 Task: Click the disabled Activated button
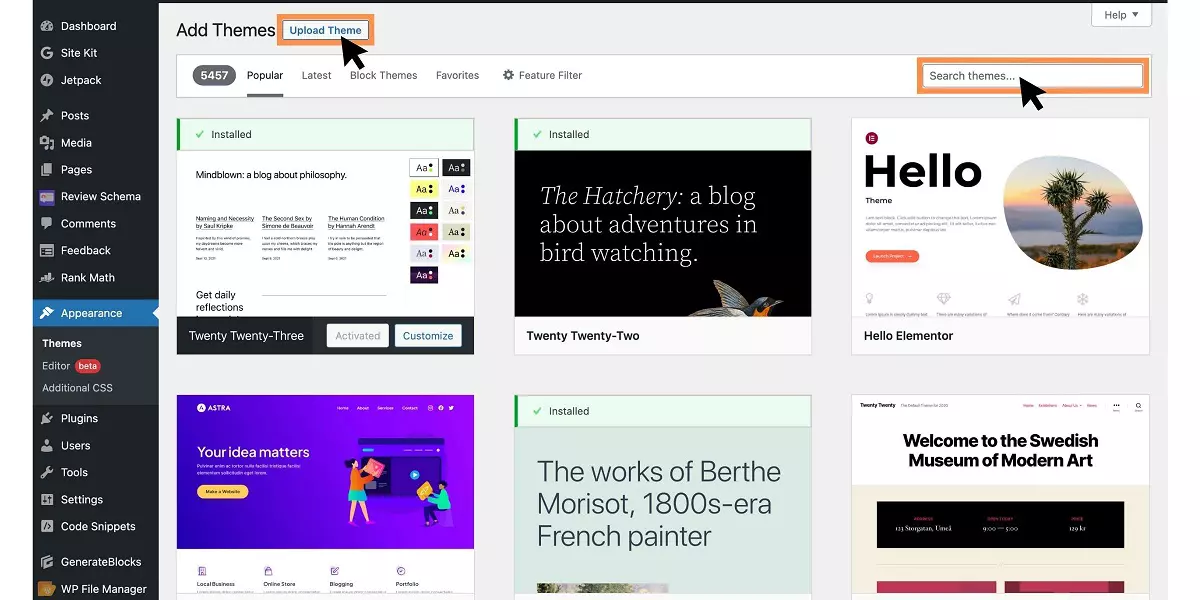358,336
